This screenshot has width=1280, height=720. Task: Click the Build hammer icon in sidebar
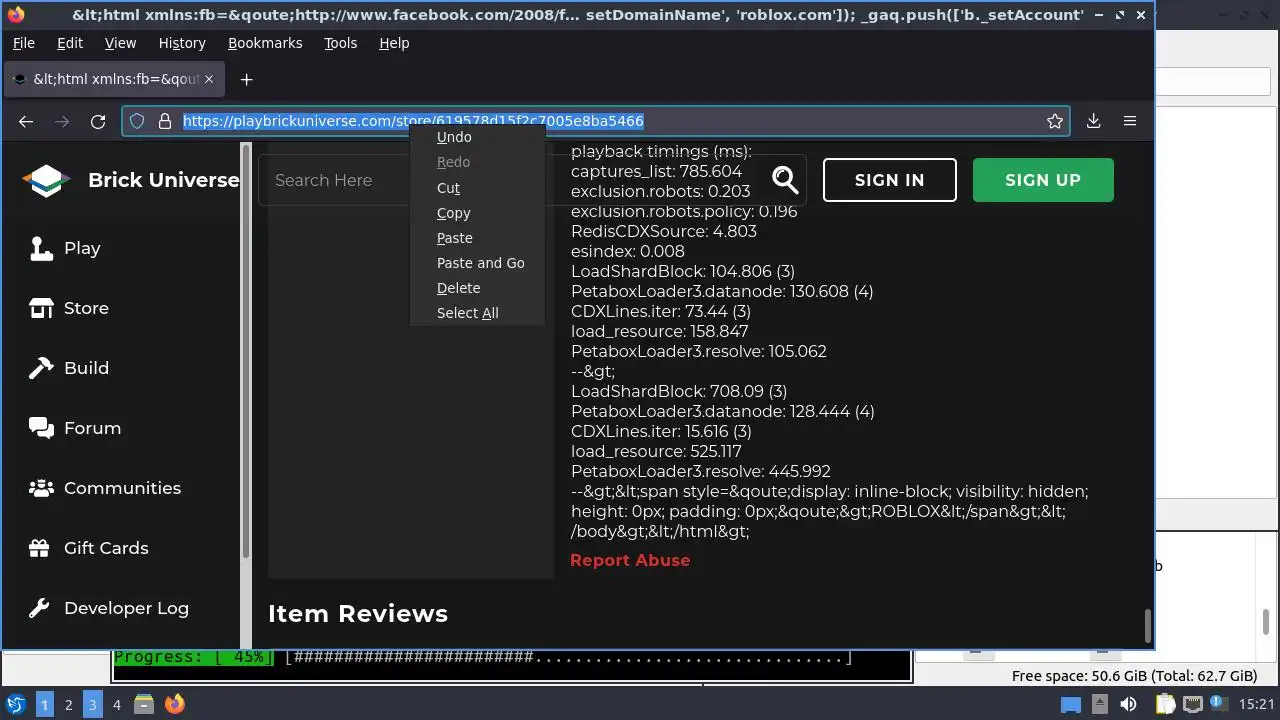click(x=41, y=368)
